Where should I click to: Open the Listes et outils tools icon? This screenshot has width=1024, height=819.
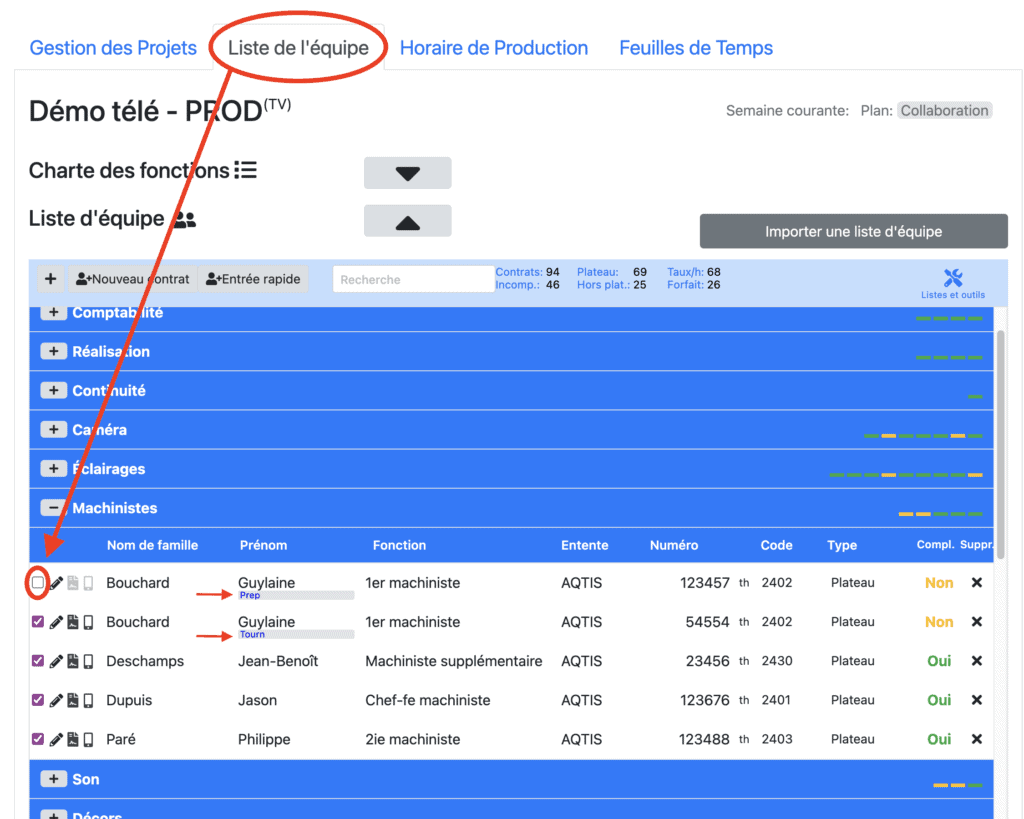(x=952, y=281)
